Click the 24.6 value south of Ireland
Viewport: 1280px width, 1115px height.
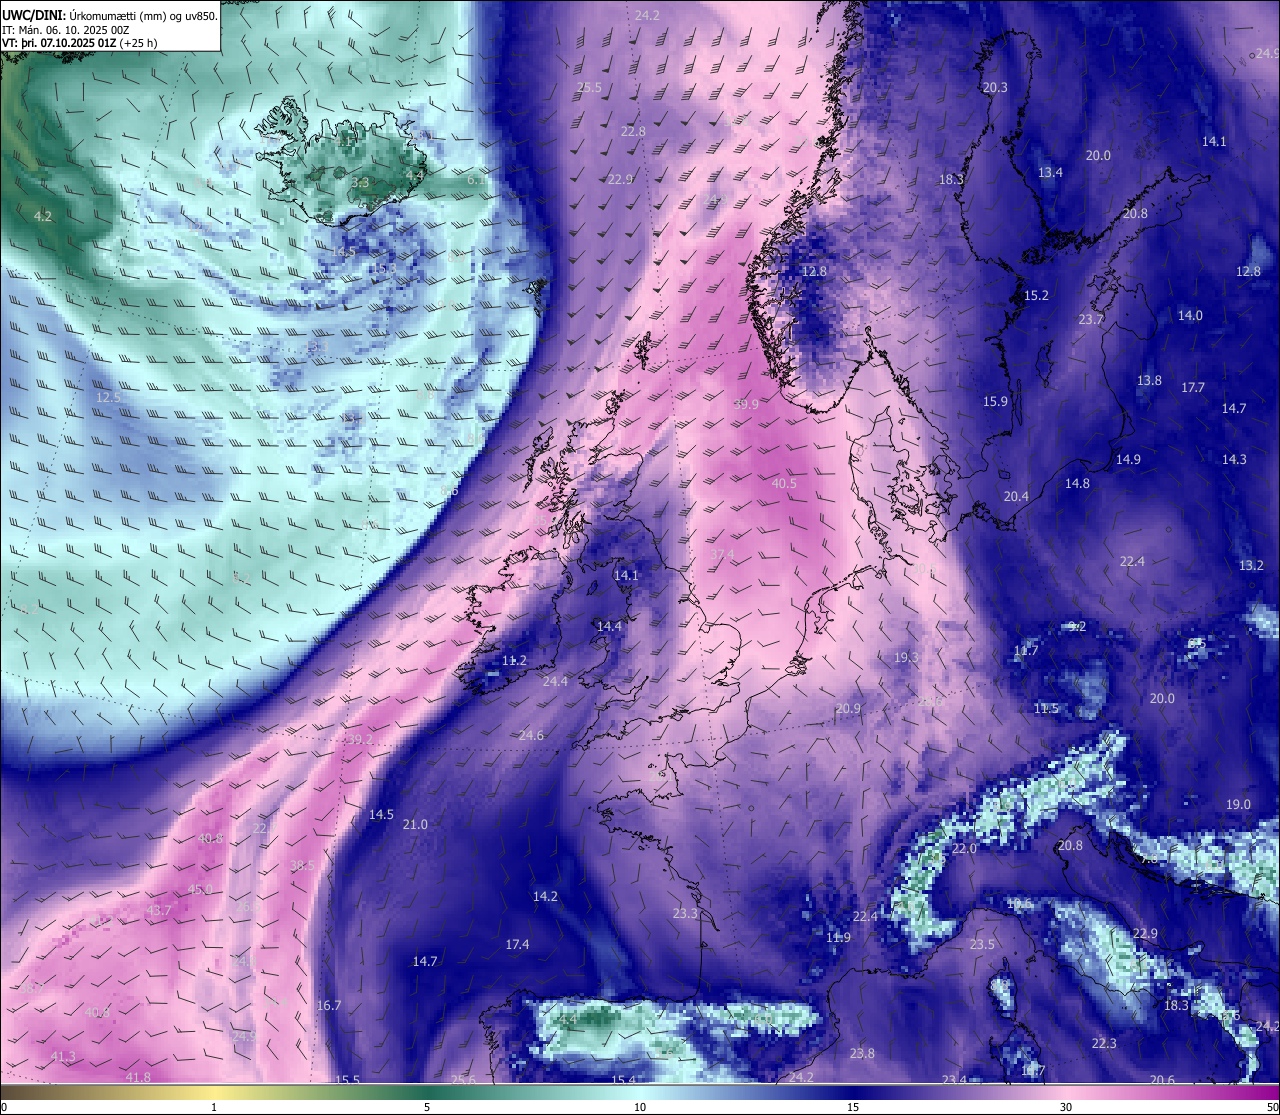[x=531, y=735]
